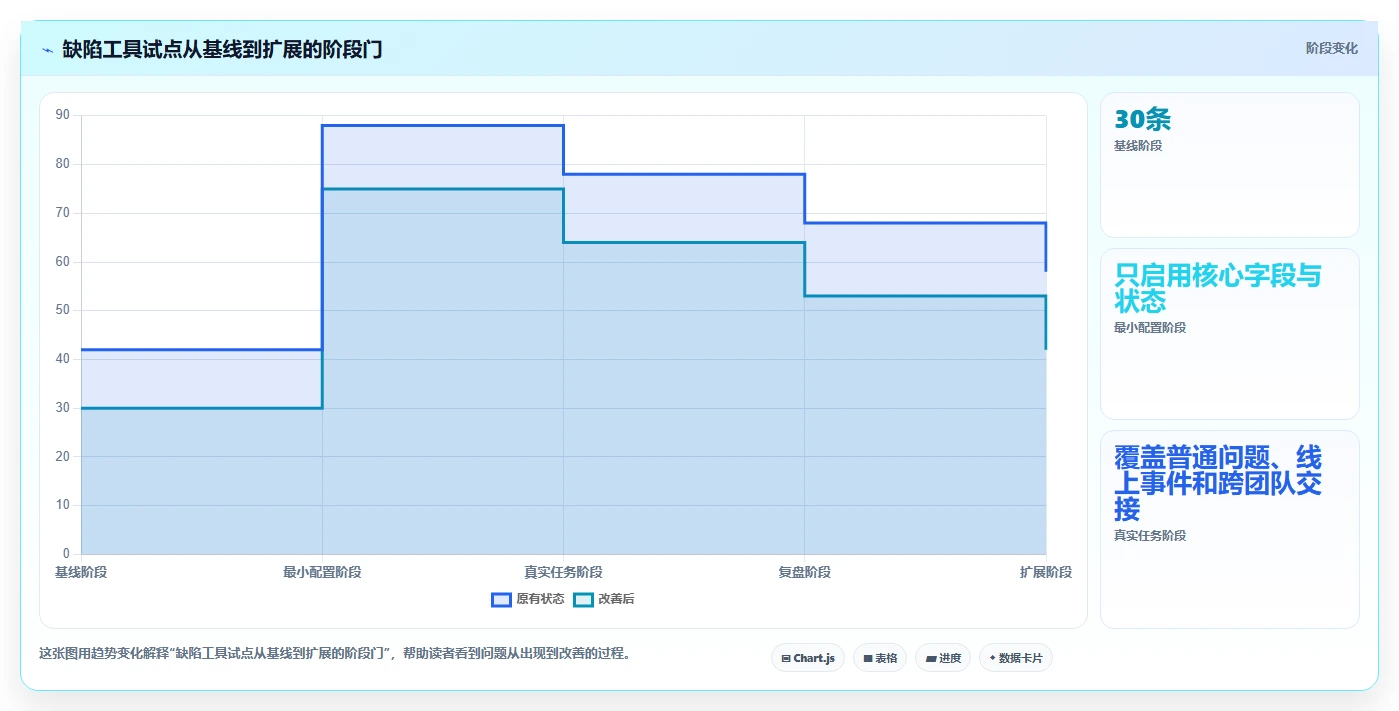The image size is (1399, 711).
Task: Click the description text below the chart
Action: (x=335, y=653)
